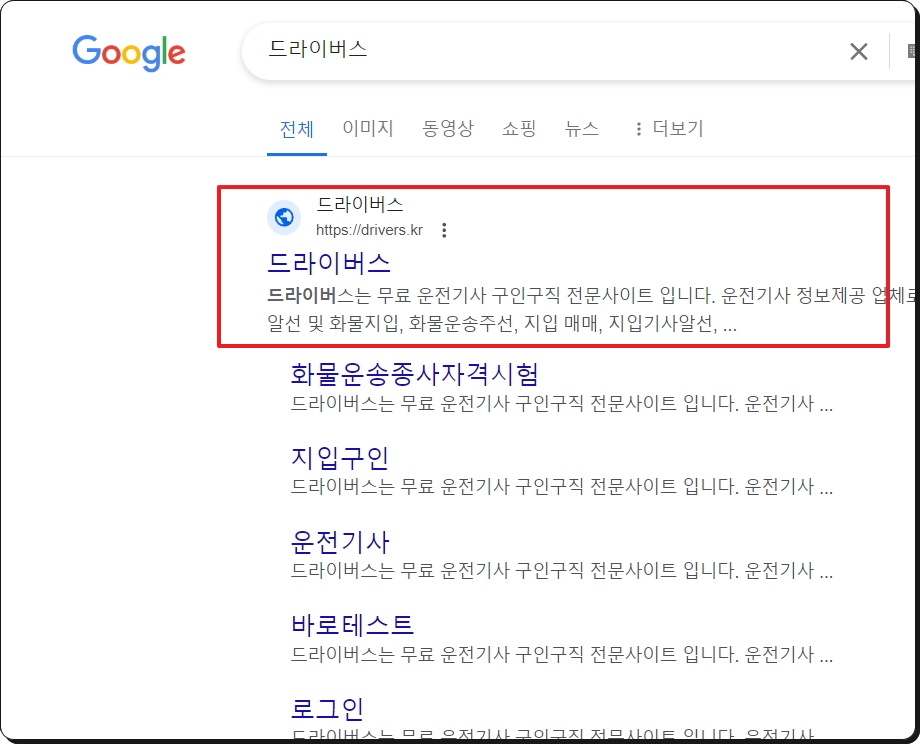Open the 드라이버스 main result title link

coord(329,263)
